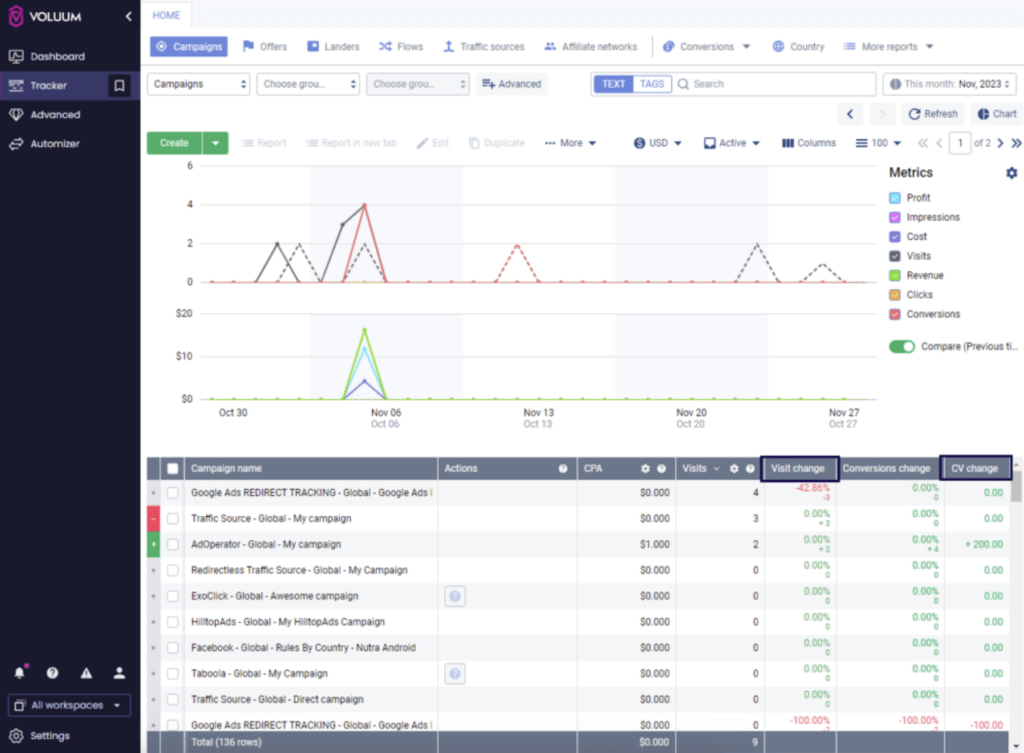Screen dimensions: 1024x753
Task: Go to the previous time period arrow
Action: click(849, 114)
